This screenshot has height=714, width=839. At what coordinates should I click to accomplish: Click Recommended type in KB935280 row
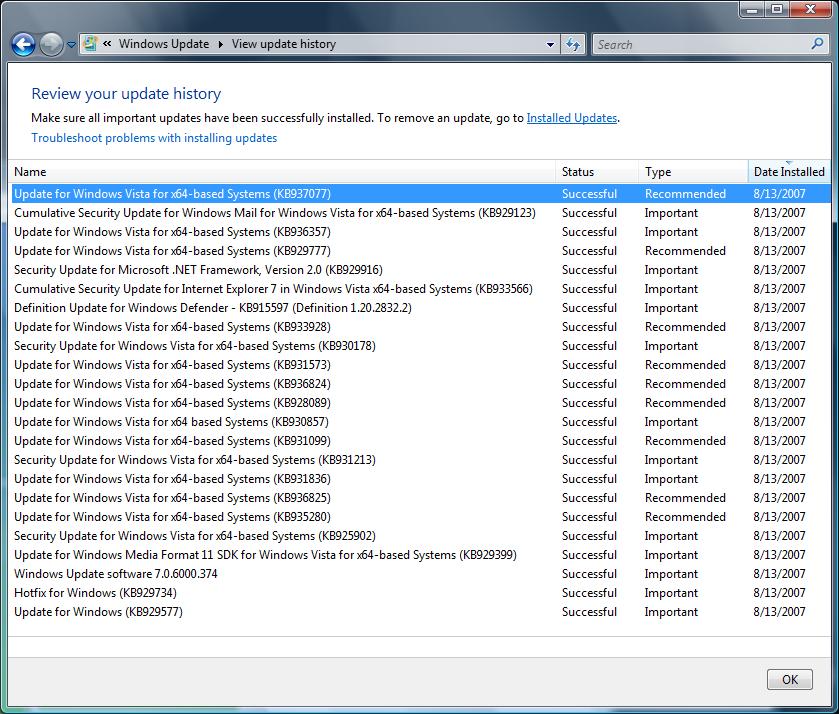685,517
